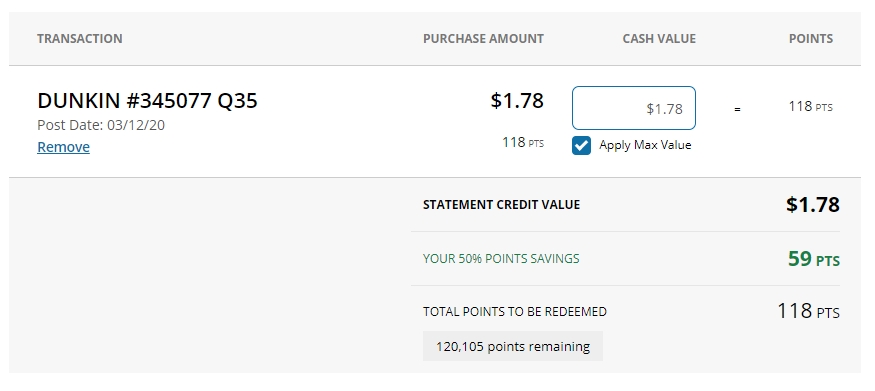Click the POINTS column header
Viewport: 875px width, 391px height.
tap(811, 38)
